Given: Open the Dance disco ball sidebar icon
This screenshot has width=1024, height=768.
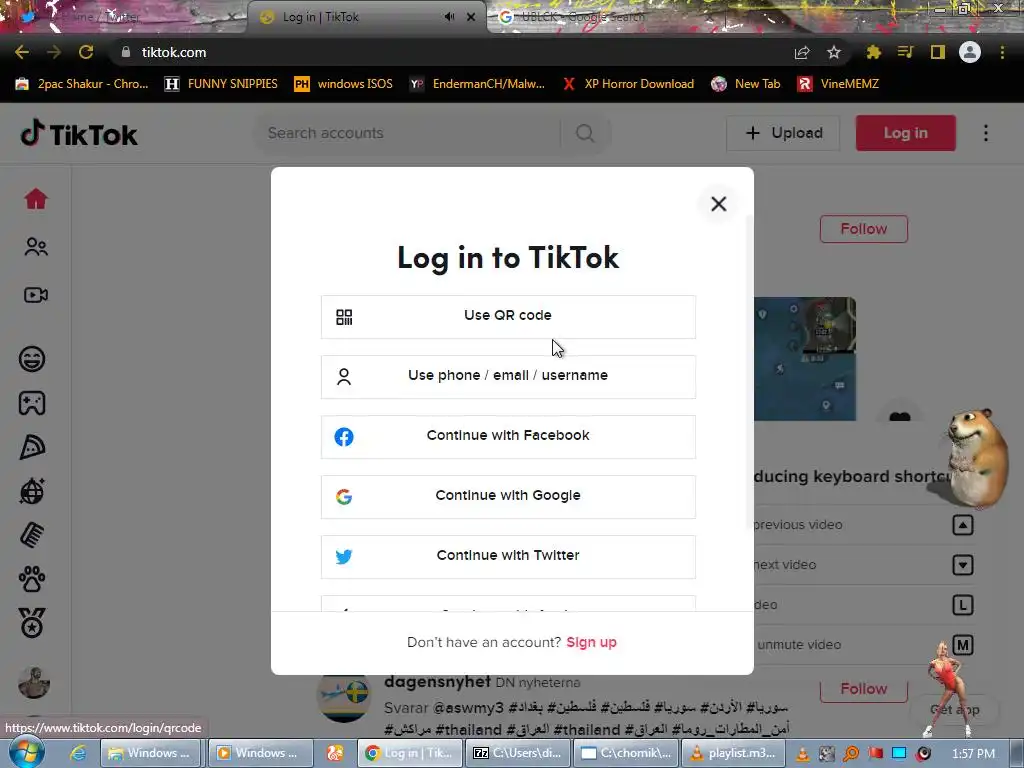Looking at the screenshot, I should (x=32, y=491).
